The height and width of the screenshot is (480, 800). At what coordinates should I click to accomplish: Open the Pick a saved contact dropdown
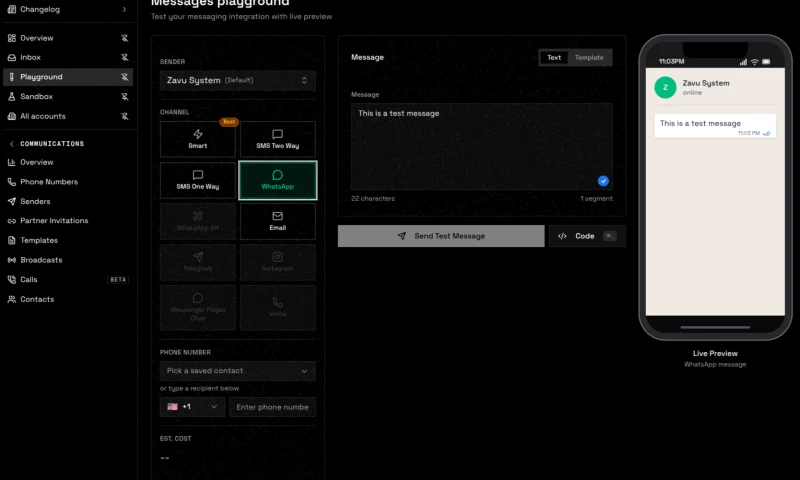(238, 371)
